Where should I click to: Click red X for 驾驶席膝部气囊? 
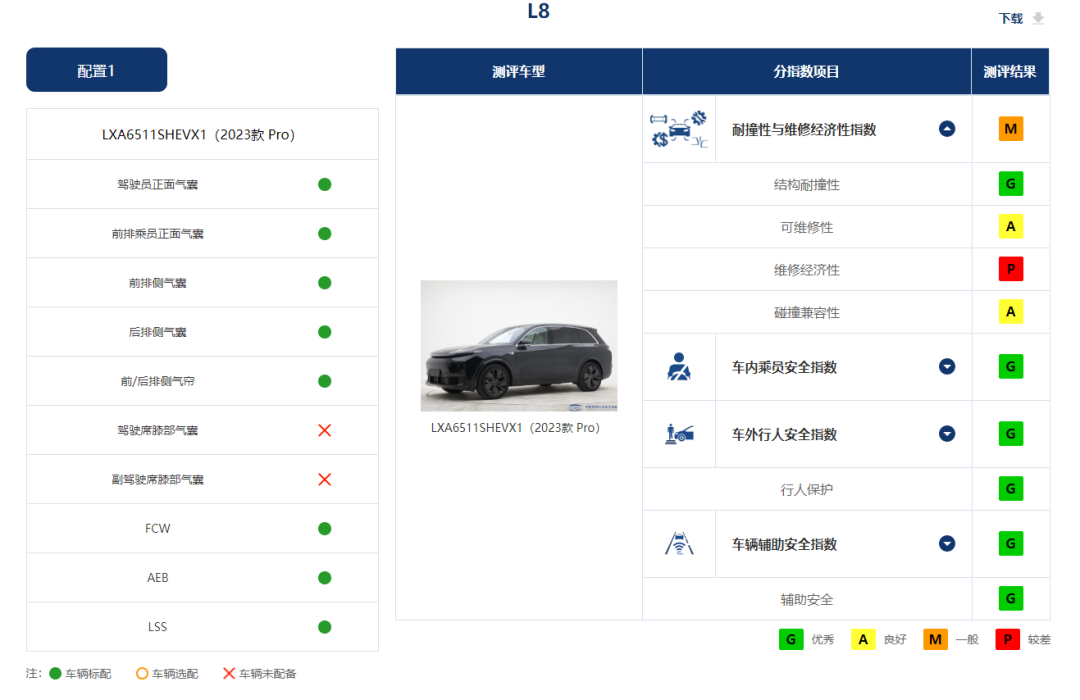(x=324, y=431)
